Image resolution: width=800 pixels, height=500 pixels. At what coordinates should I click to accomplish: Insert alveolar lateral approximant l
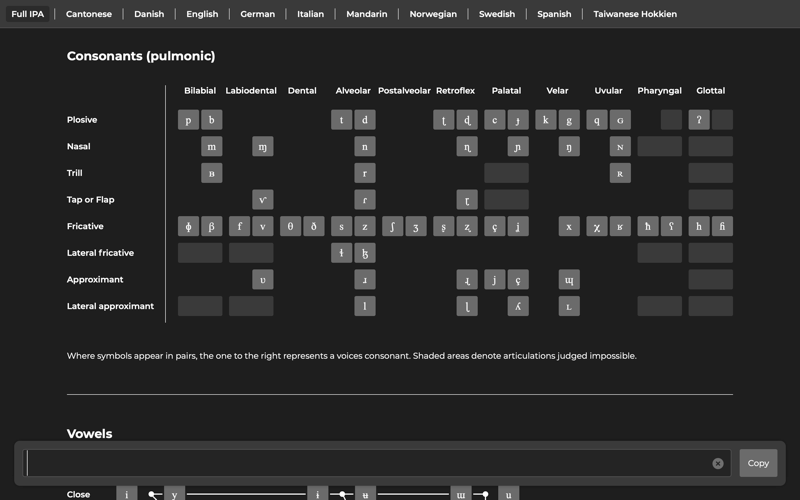[365, 306]
